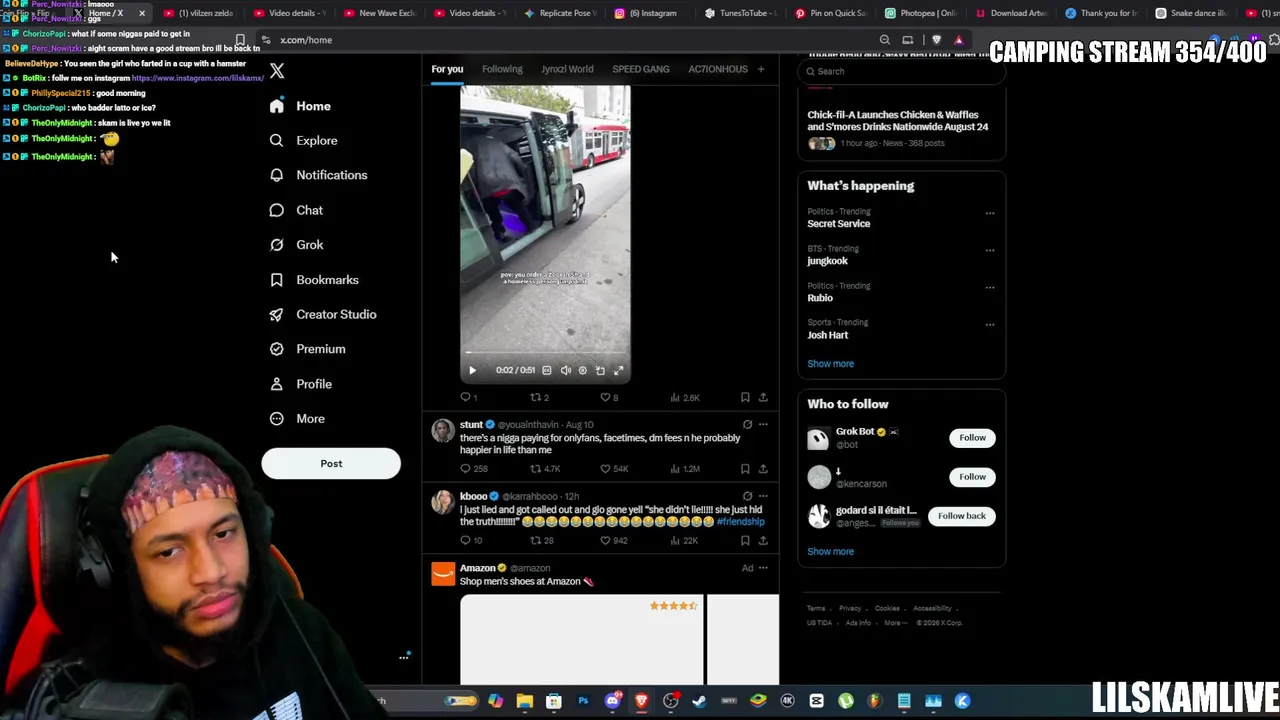This screenshot has width=1280, height=720.
Task: Click the X Search input field
Action: [901, 71]
